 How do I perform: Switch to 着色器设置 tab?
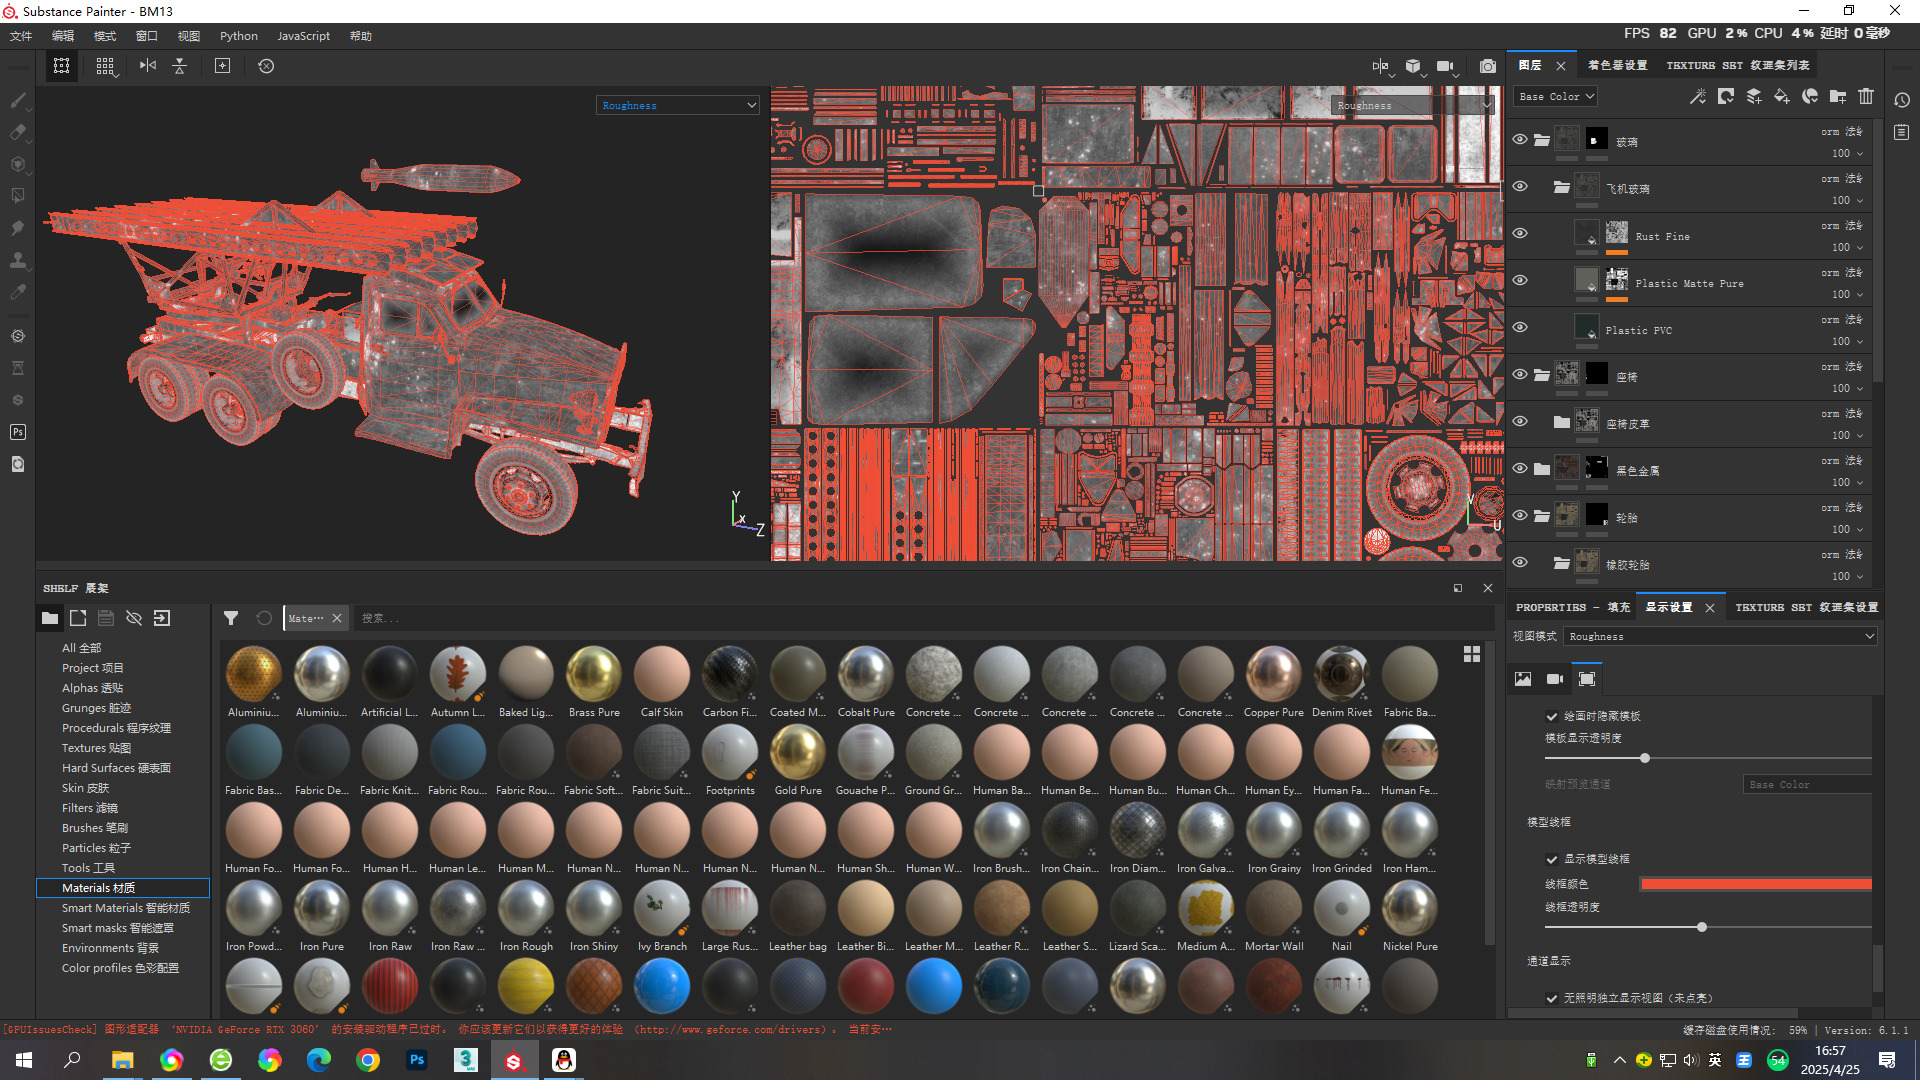tap(1617, 65)
